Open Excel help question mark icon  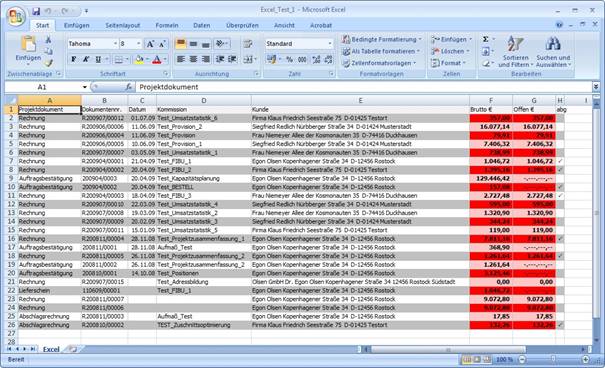559,25
